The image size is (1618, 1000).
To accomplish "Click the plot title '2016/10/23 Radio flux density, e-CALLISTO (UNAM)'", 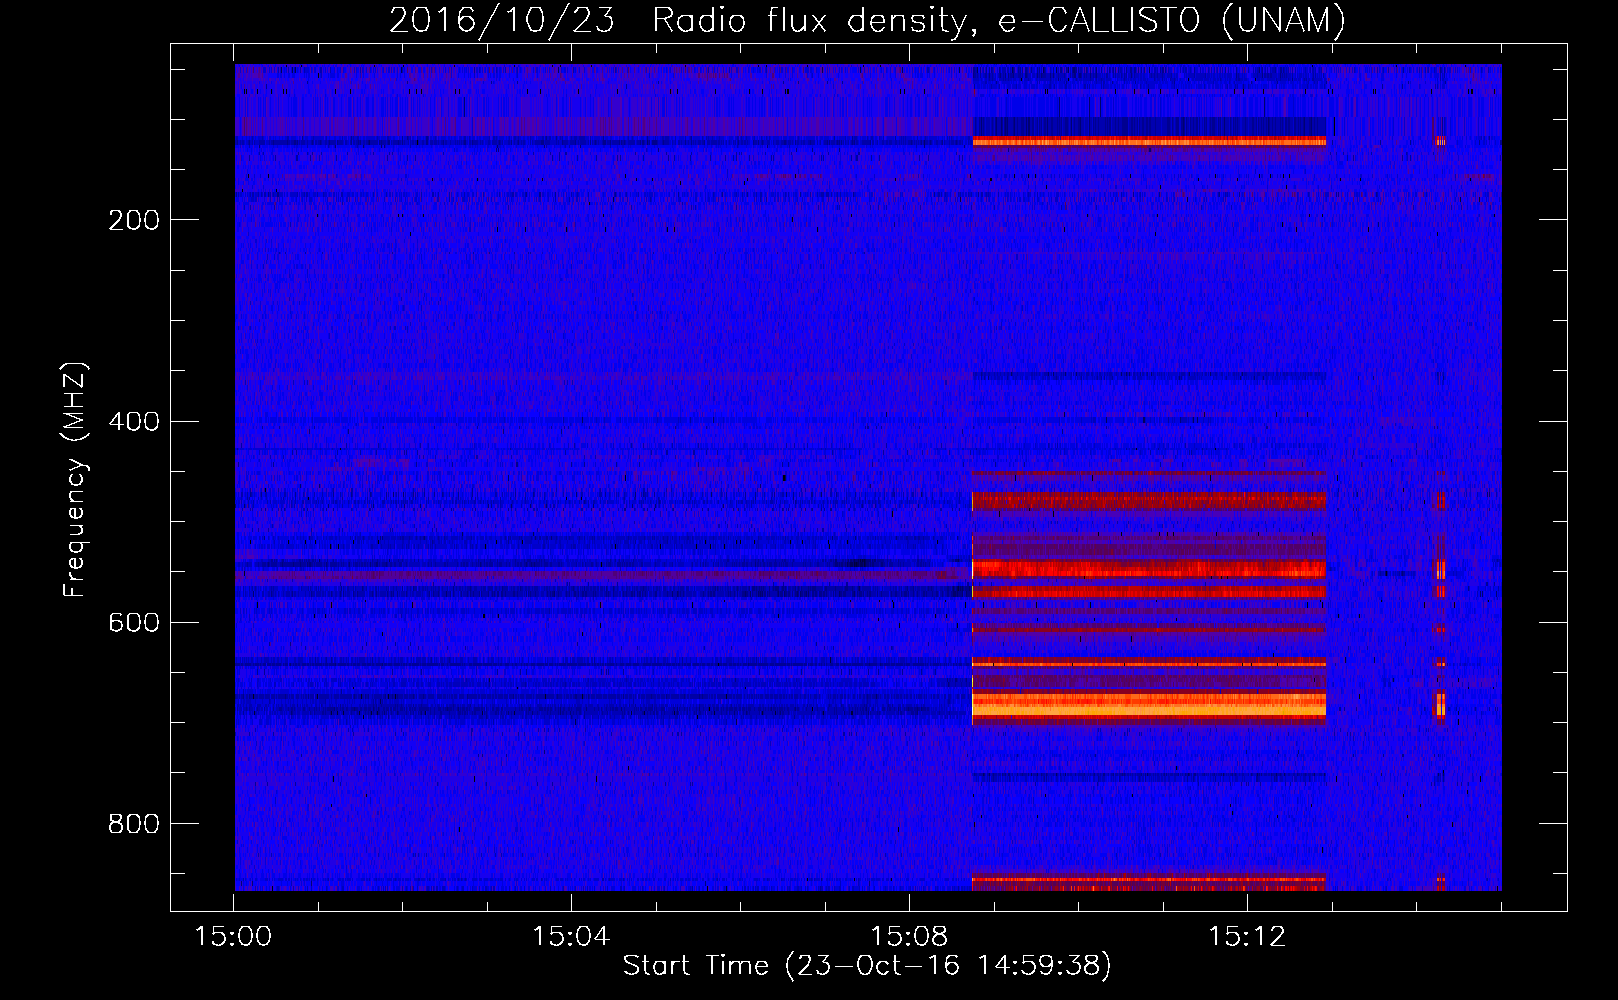I will (867, 20).
